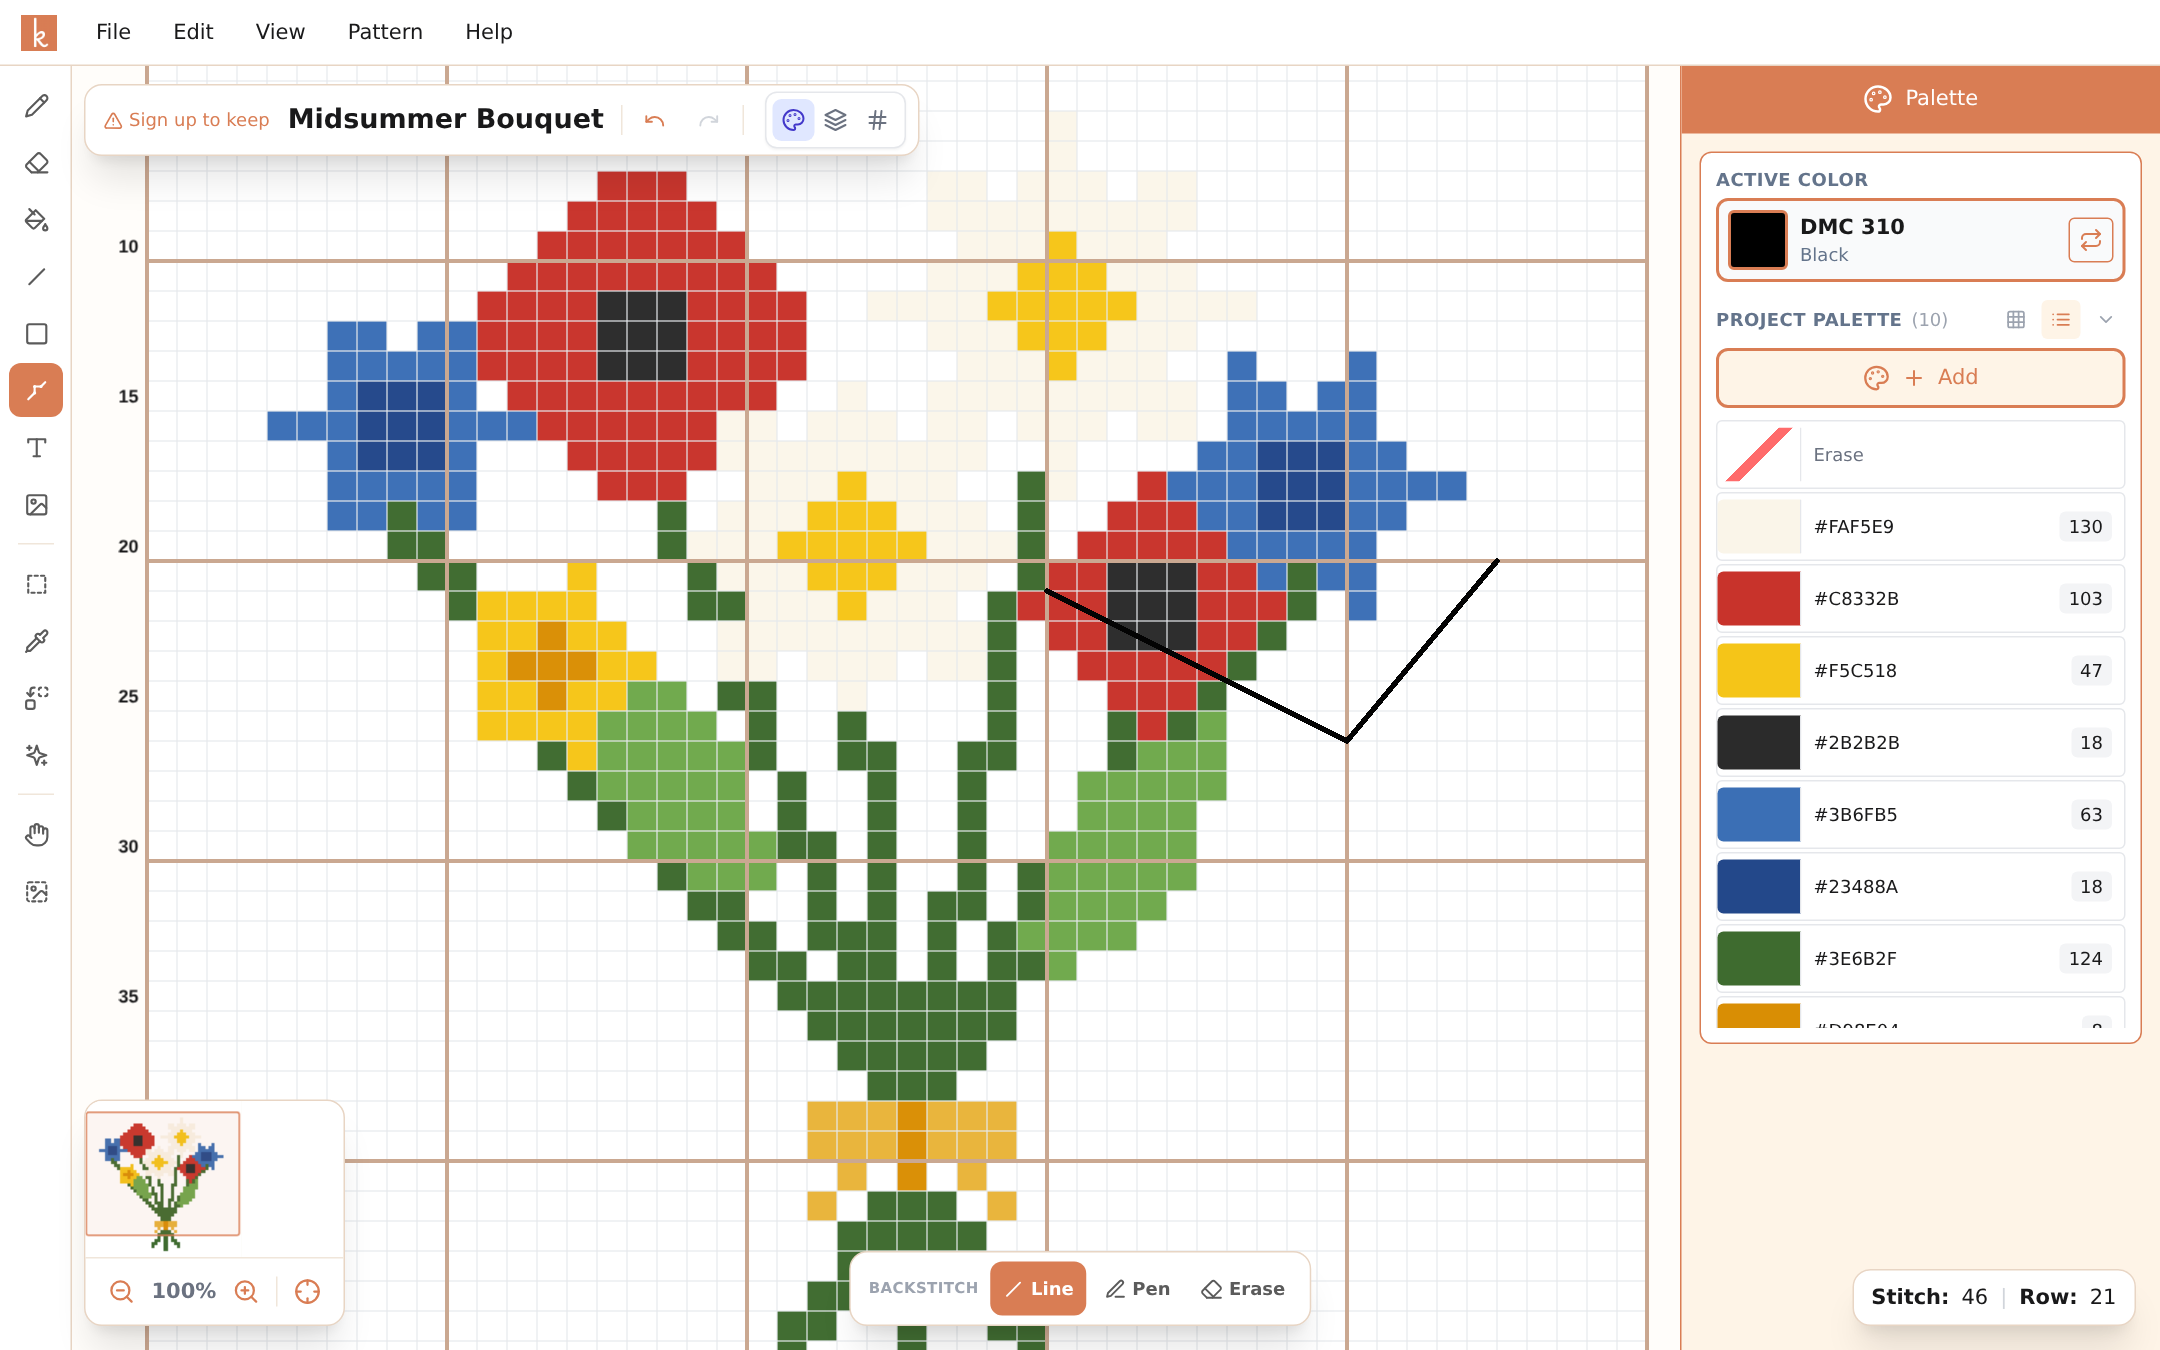Click the 47 stitch count badge
Screen dimensions: 2160x1350
tap(2091, 671)
